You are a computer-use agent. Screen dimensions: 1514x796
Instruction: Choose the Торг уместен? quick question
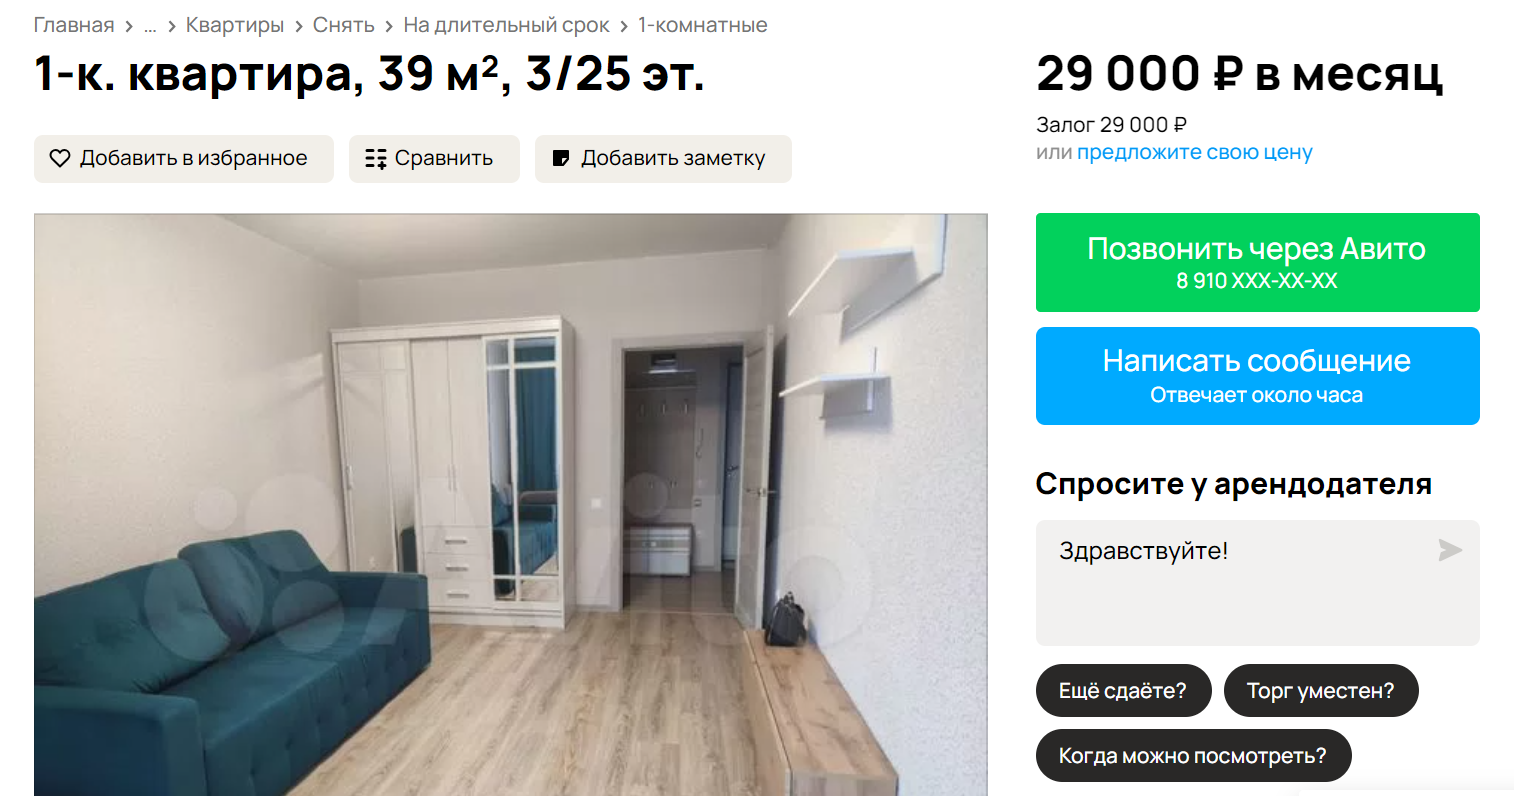coord(1321,691)
